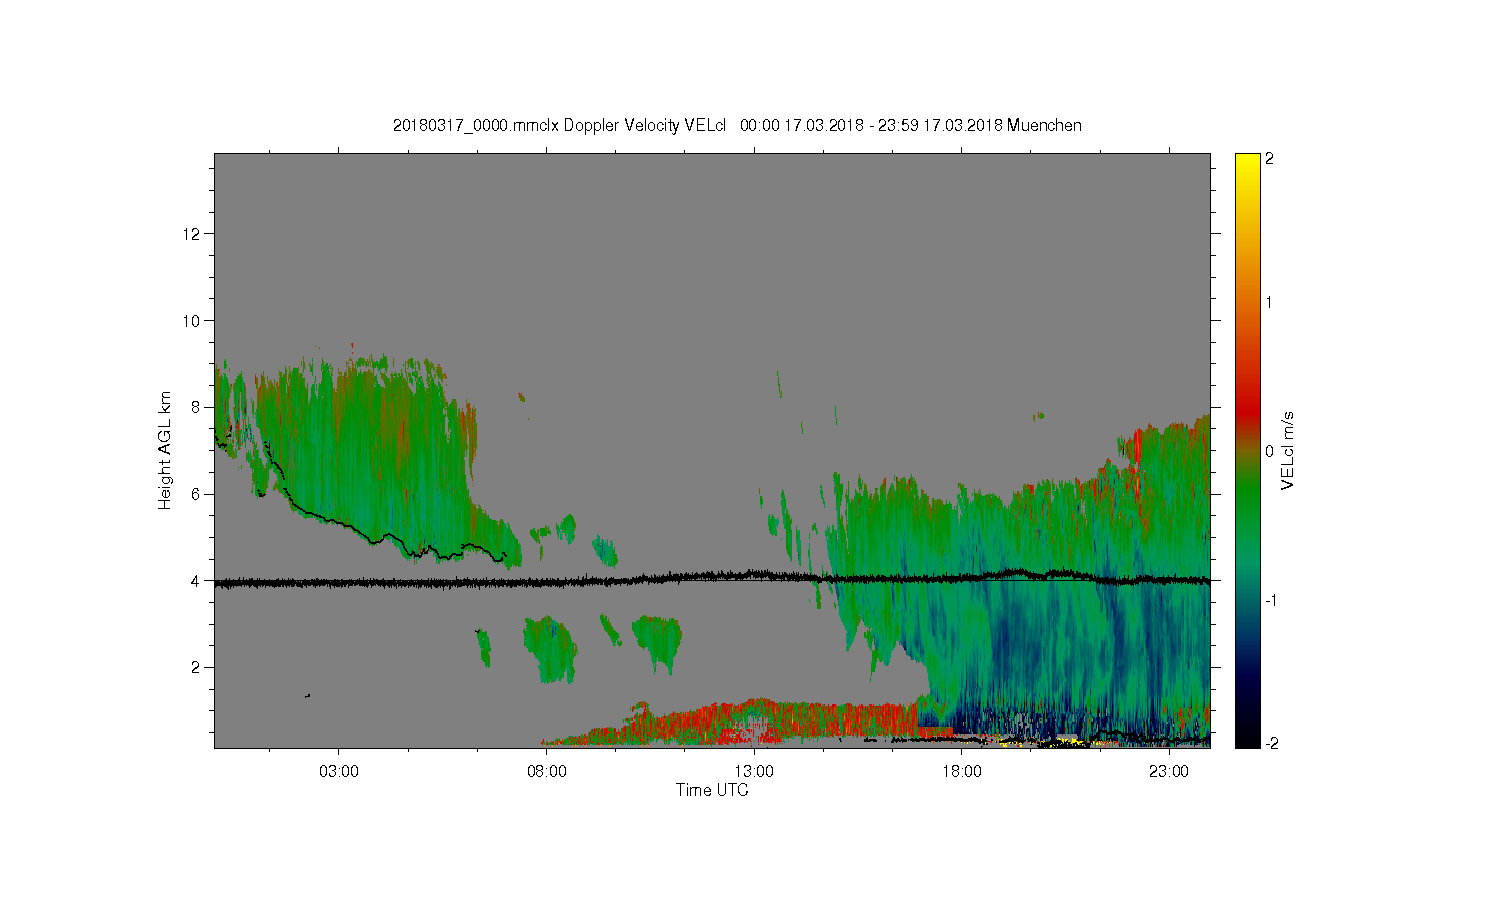This screenshot has height=900, width=1500.
Task: Click the 18:00 time tick label
Action: (961, 772)
